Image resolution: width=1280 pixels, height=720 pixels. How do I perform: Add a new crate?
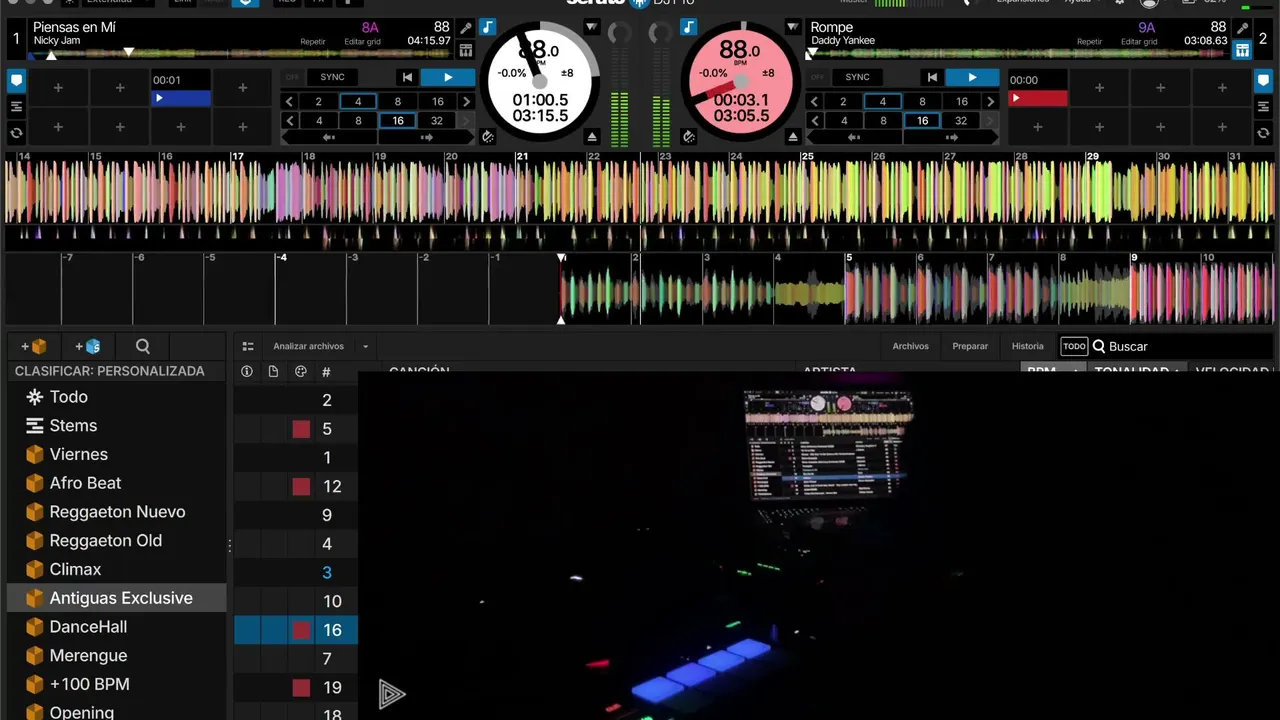point(34,346)
